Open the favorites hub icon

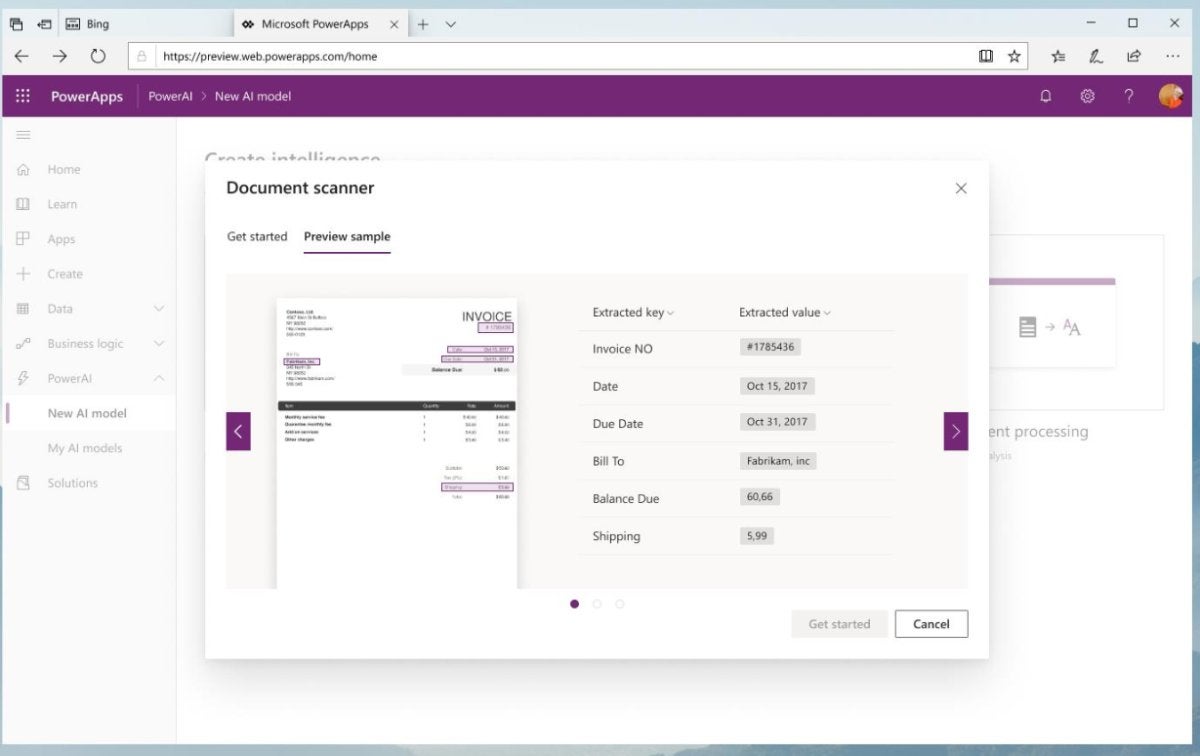pyautogui.click(x=1058, y=56)
